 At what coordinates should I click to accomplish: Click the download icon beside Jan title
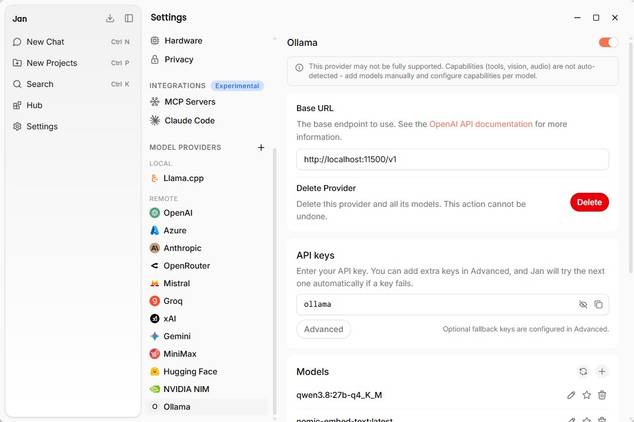(x=110, y=18)
